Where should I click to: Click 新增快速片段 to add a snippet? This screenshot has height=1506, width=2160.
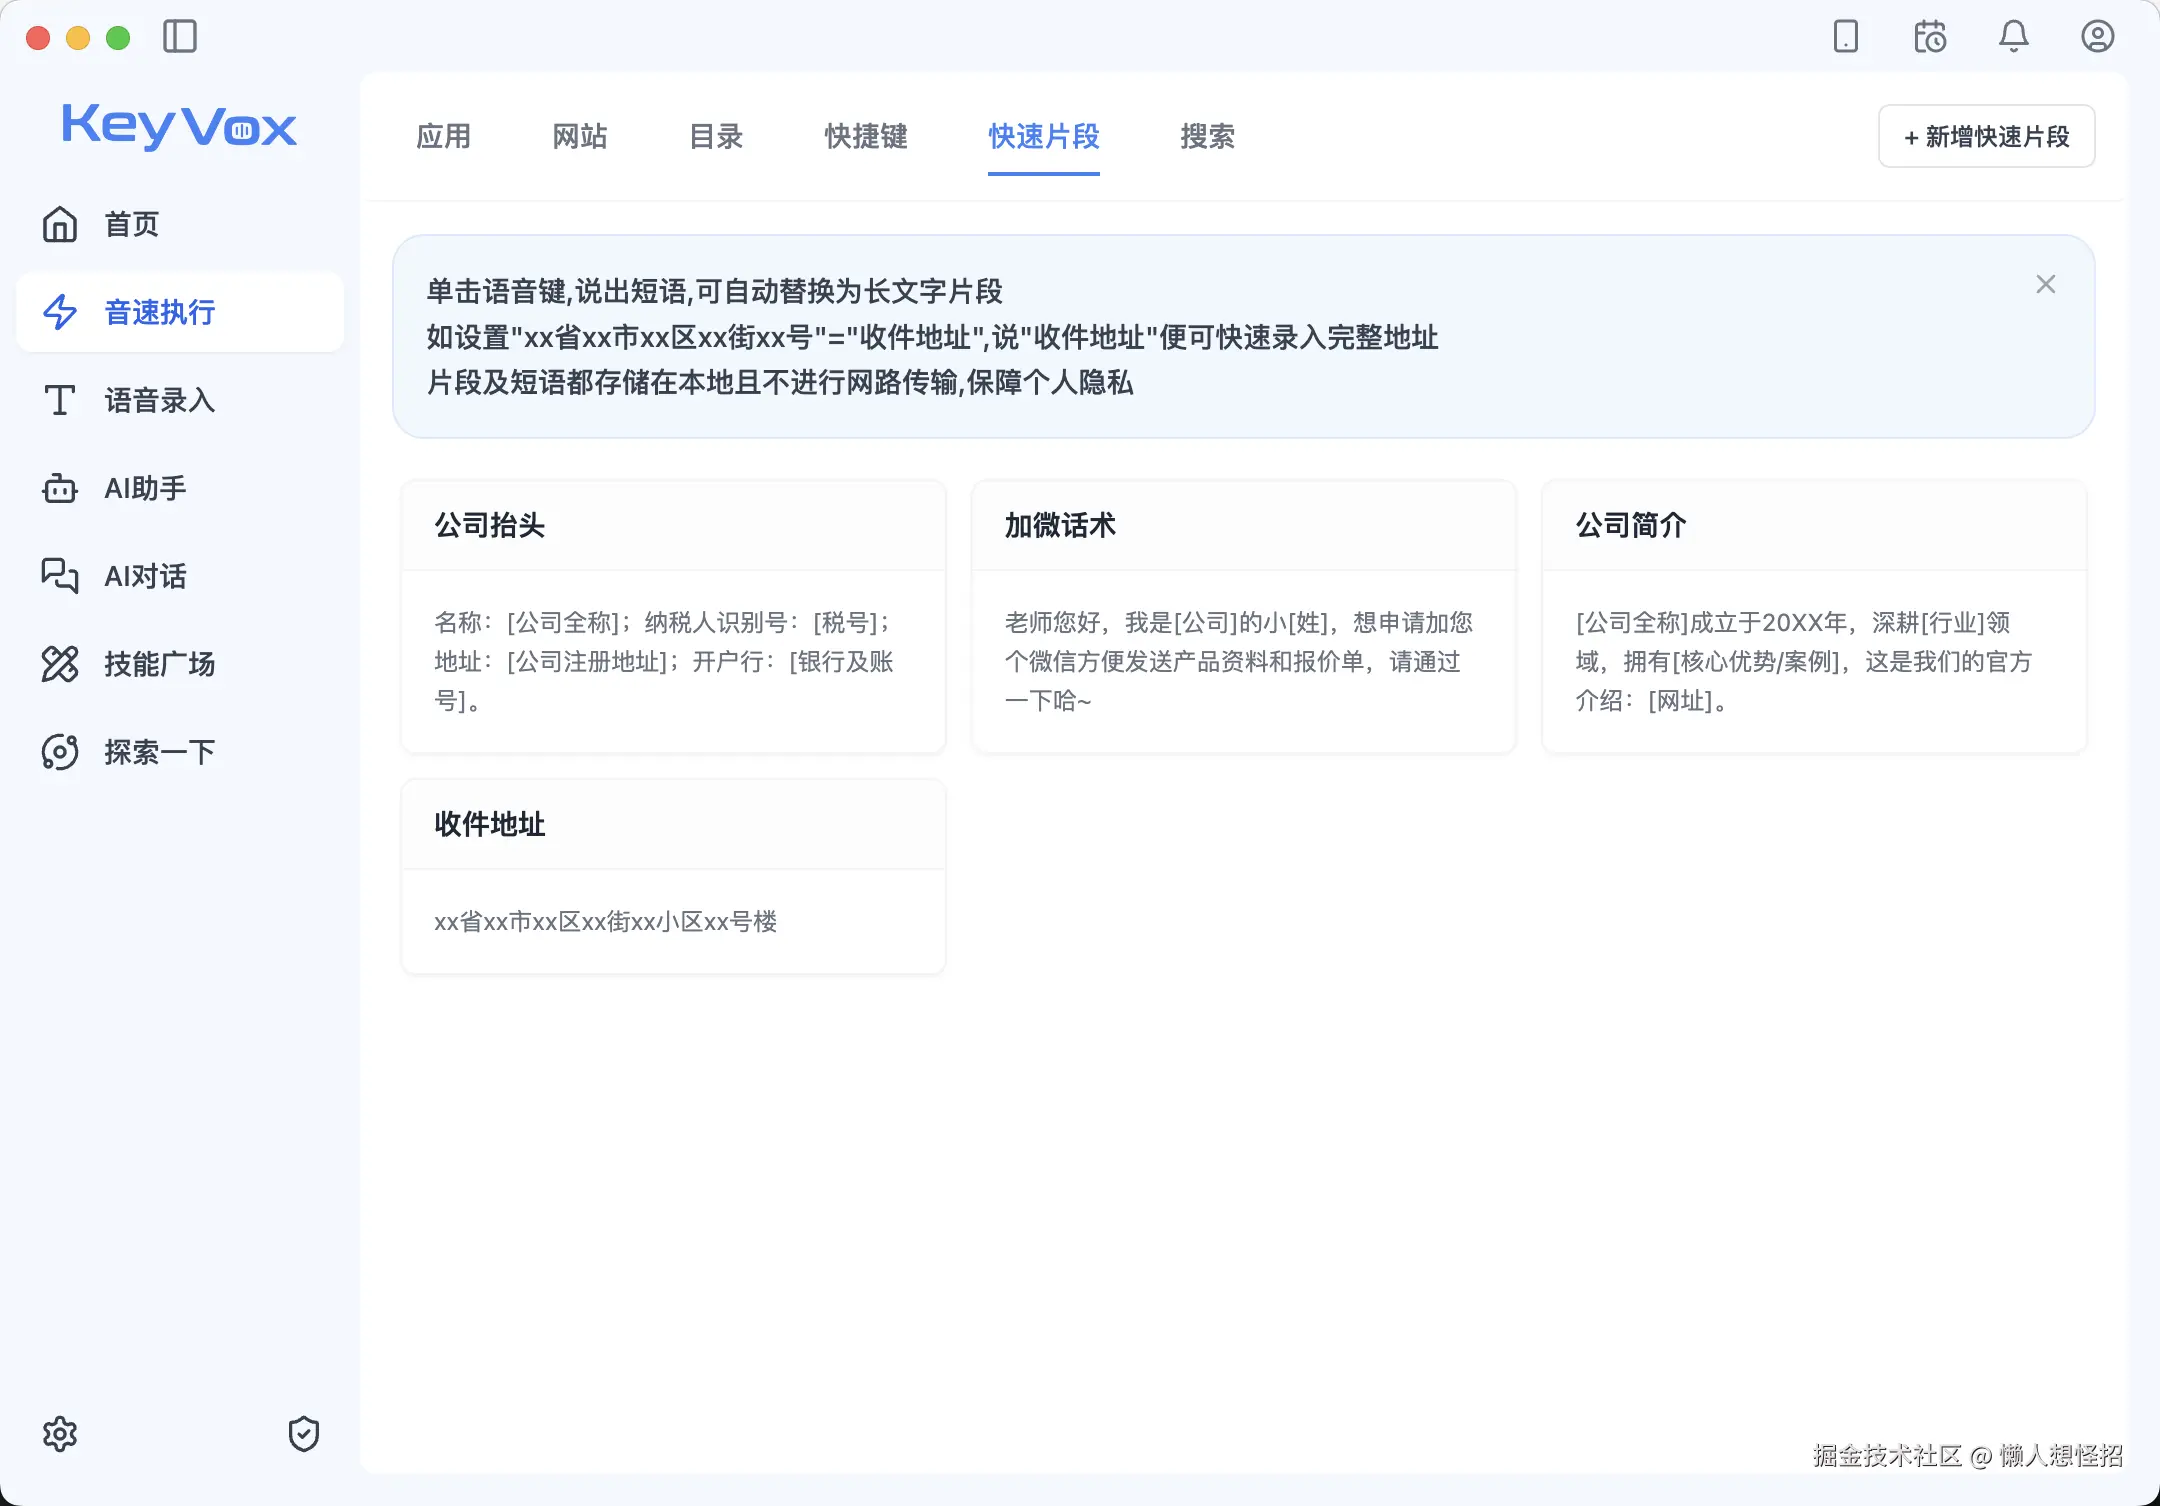(x=1985, y=136)
